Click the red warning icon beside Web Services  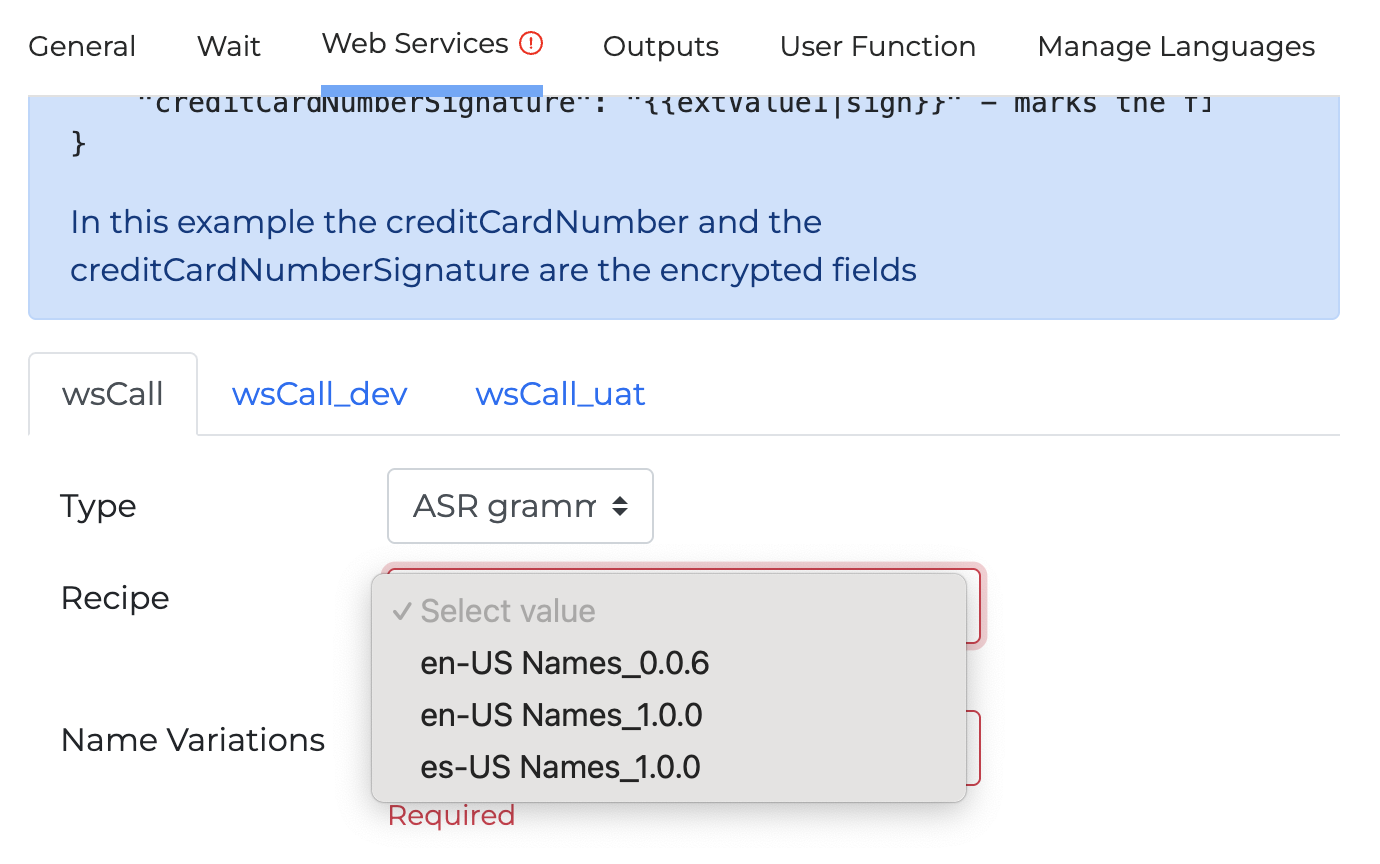(531, 44)
